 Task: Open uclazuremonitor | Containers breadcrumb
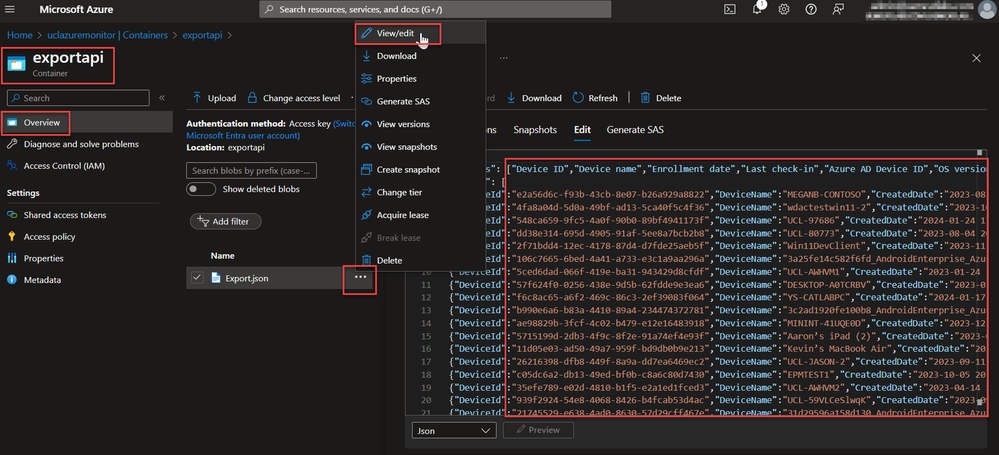pos(106,35)
